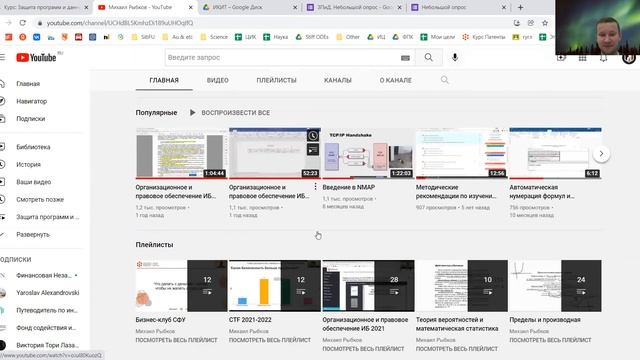This screenshot has height=360, width=640.
Task: Click Other bookmark folder
Action: point(348,37)
